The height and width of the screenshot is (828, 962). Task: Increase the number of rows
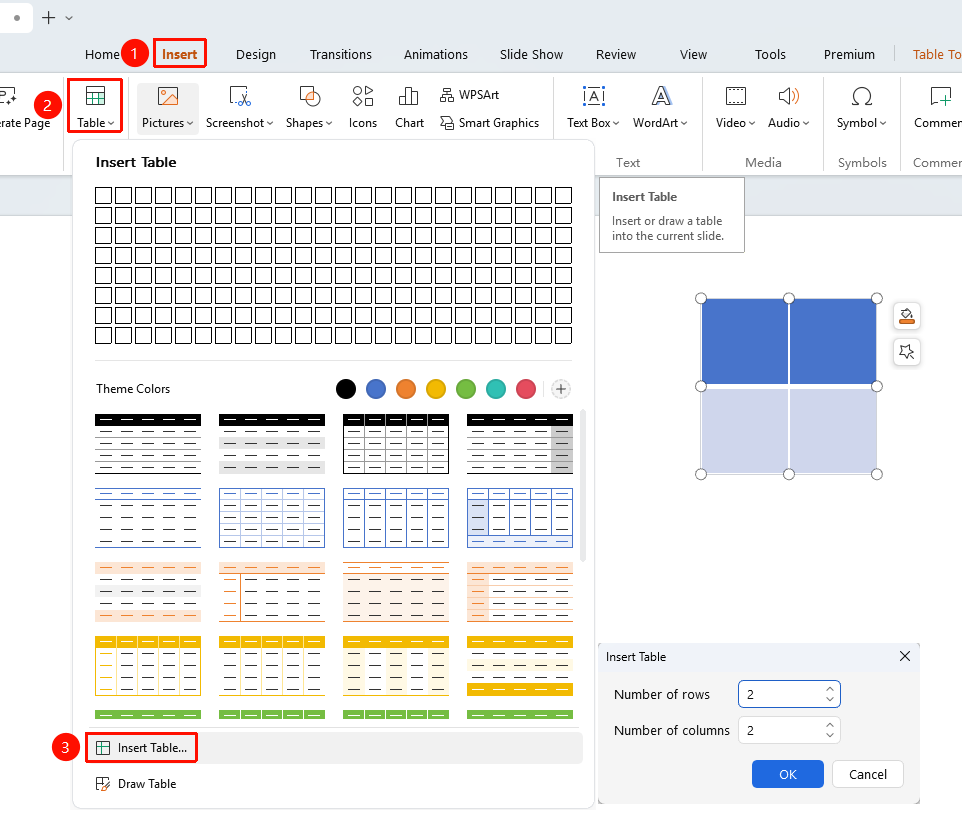point(830,689)
